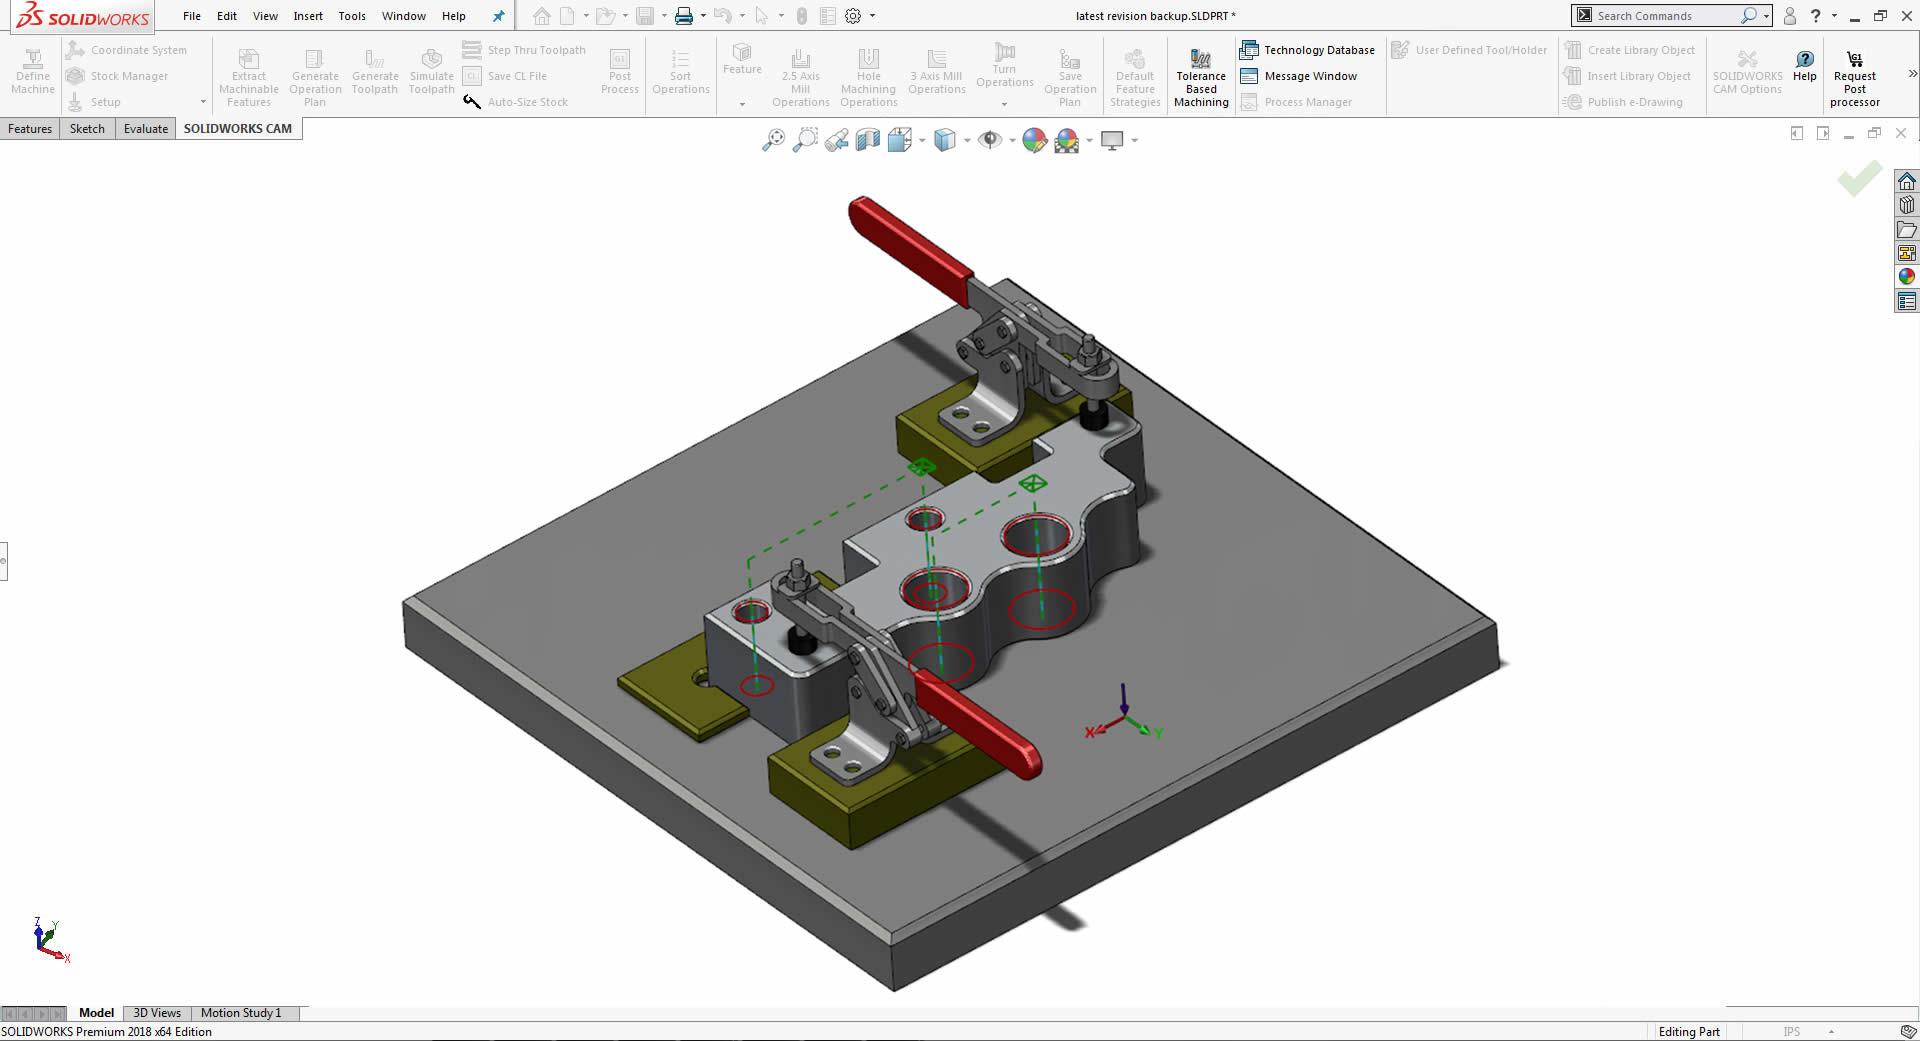Activate the Section View tool
This screenshot has width=1920, height=1041.
tap(868, 141)
